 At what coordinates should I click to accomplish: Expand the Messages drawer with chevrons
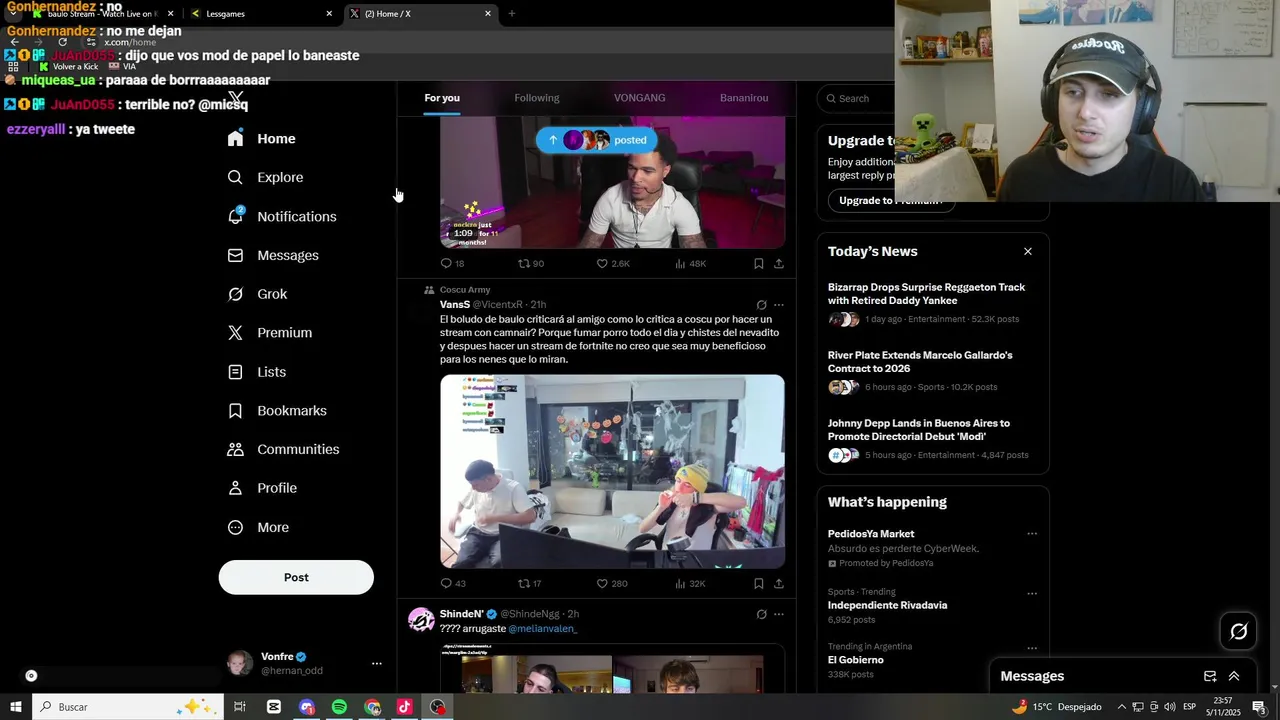pyautogui.click(x=1234, y=676)
